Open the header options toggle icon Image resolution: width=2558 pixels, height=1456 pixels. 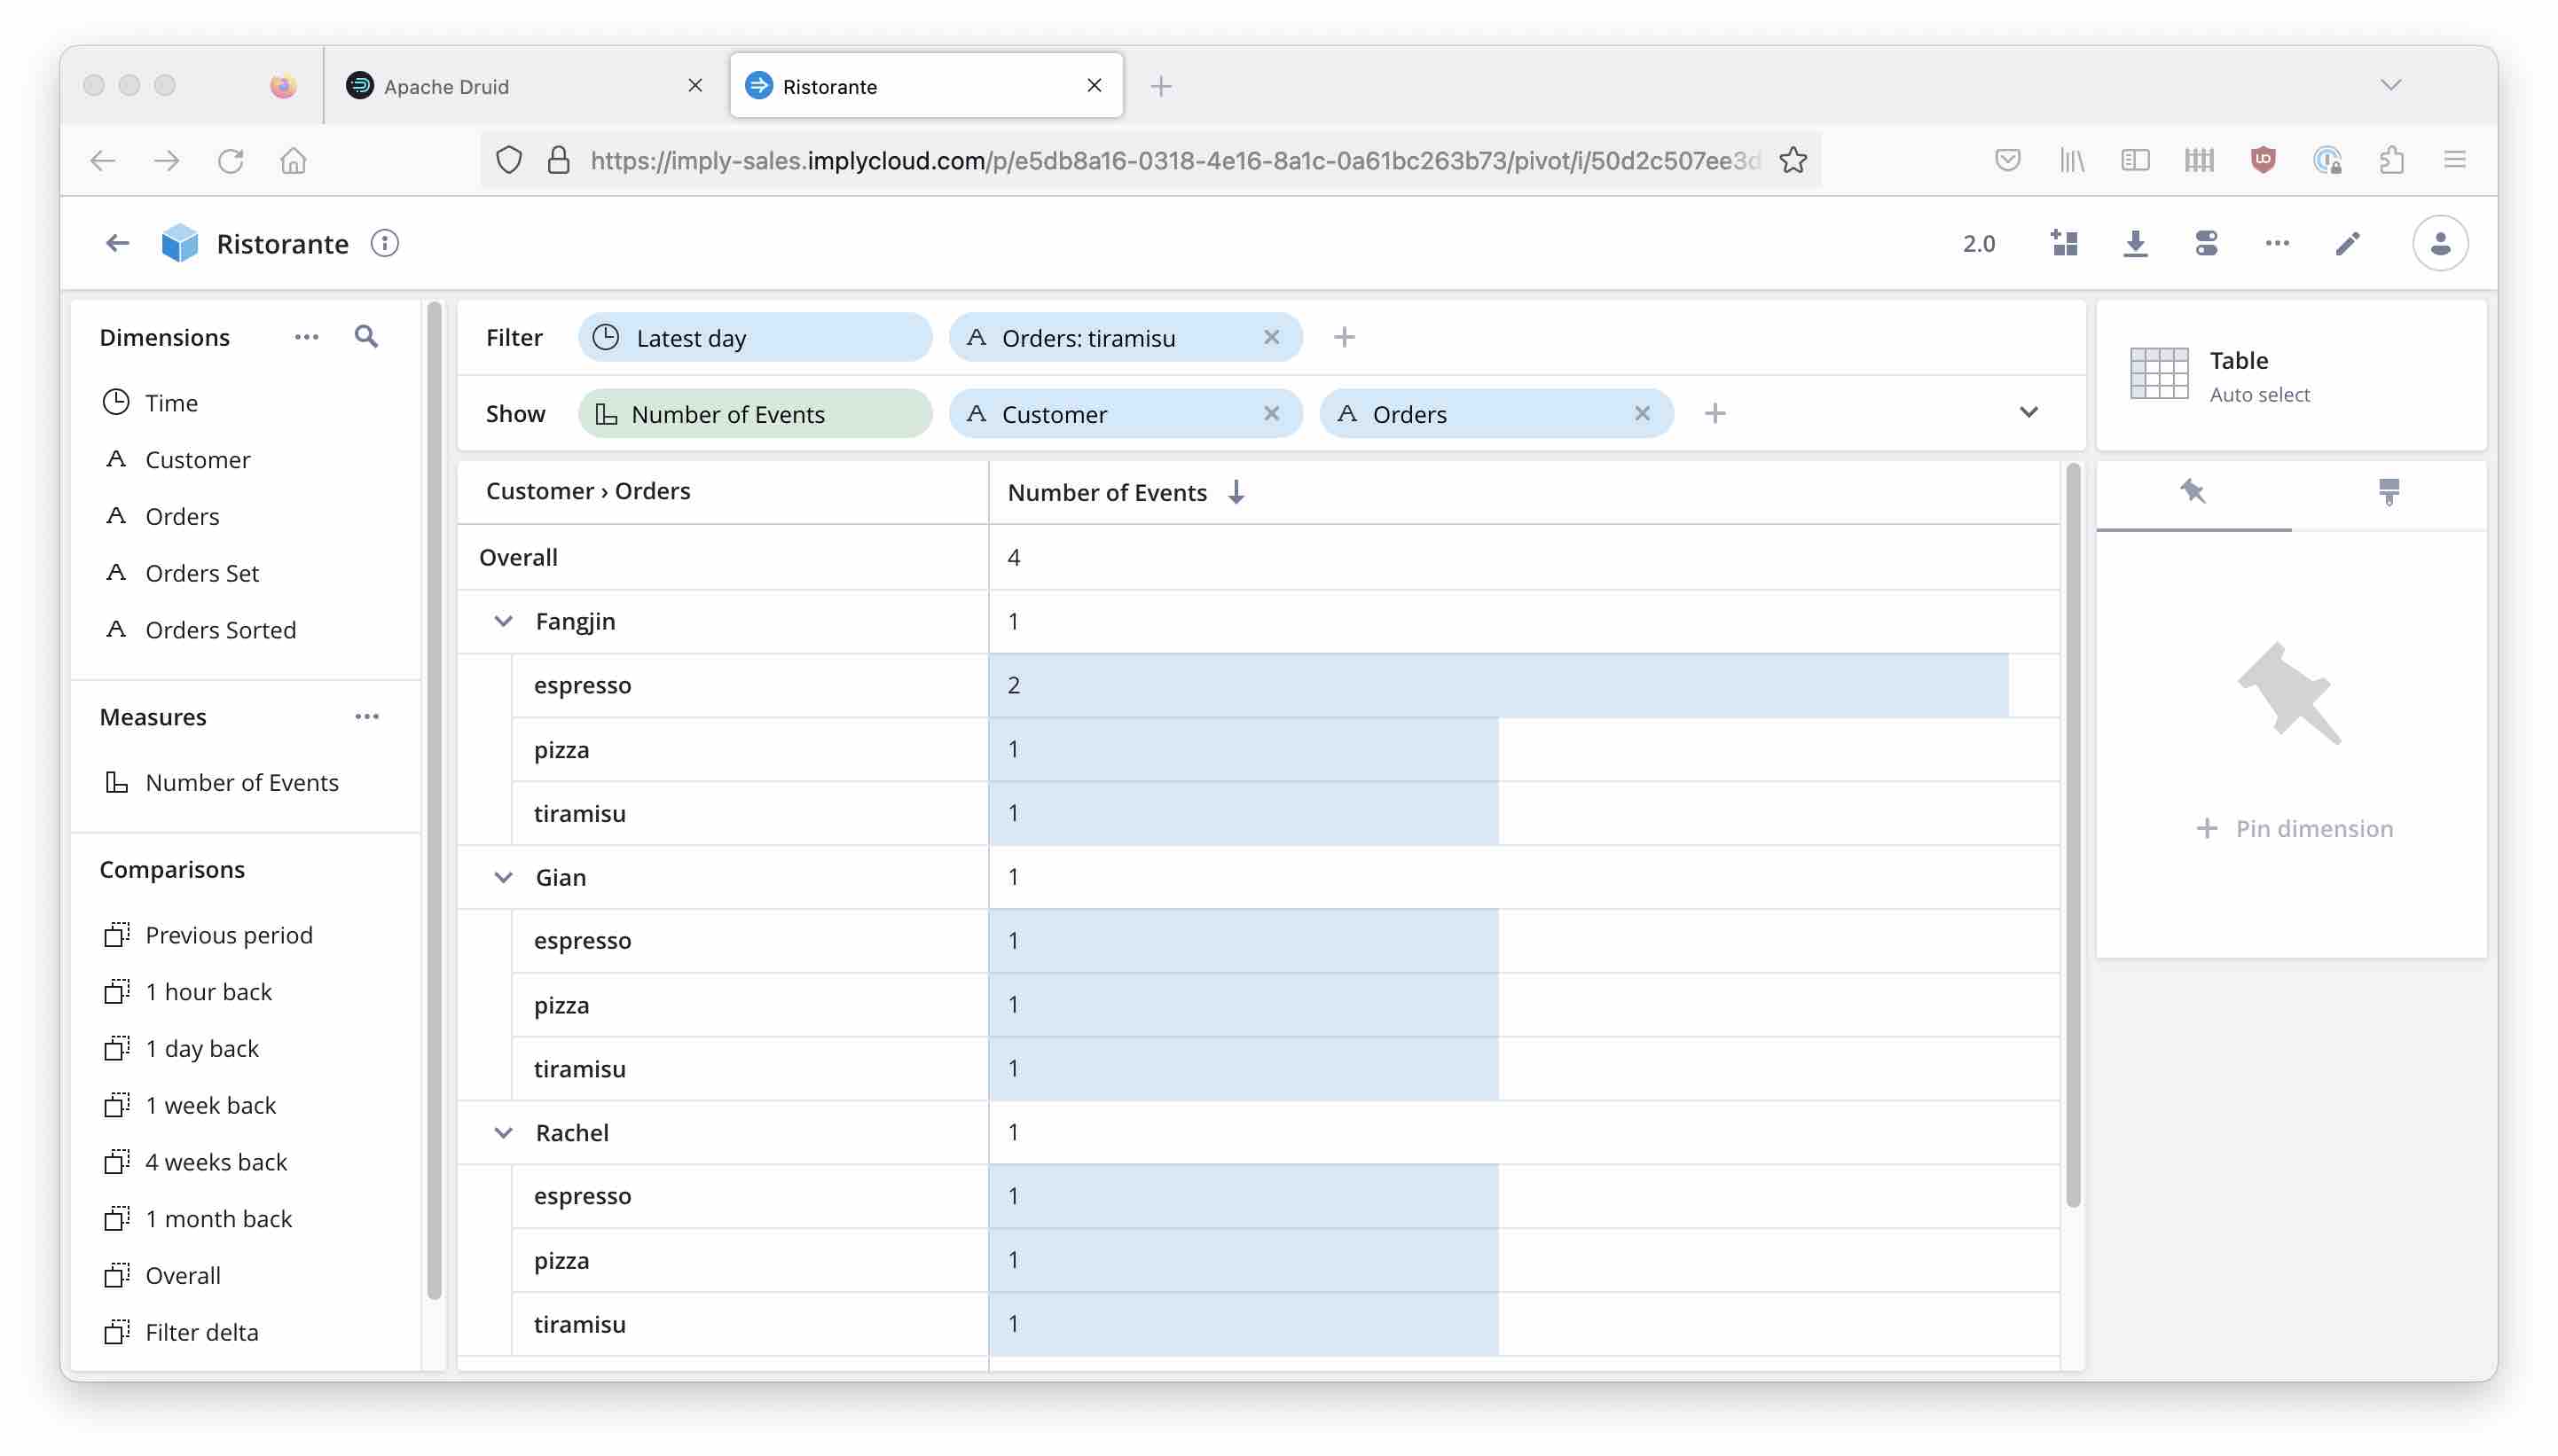tap(2206, 243)
